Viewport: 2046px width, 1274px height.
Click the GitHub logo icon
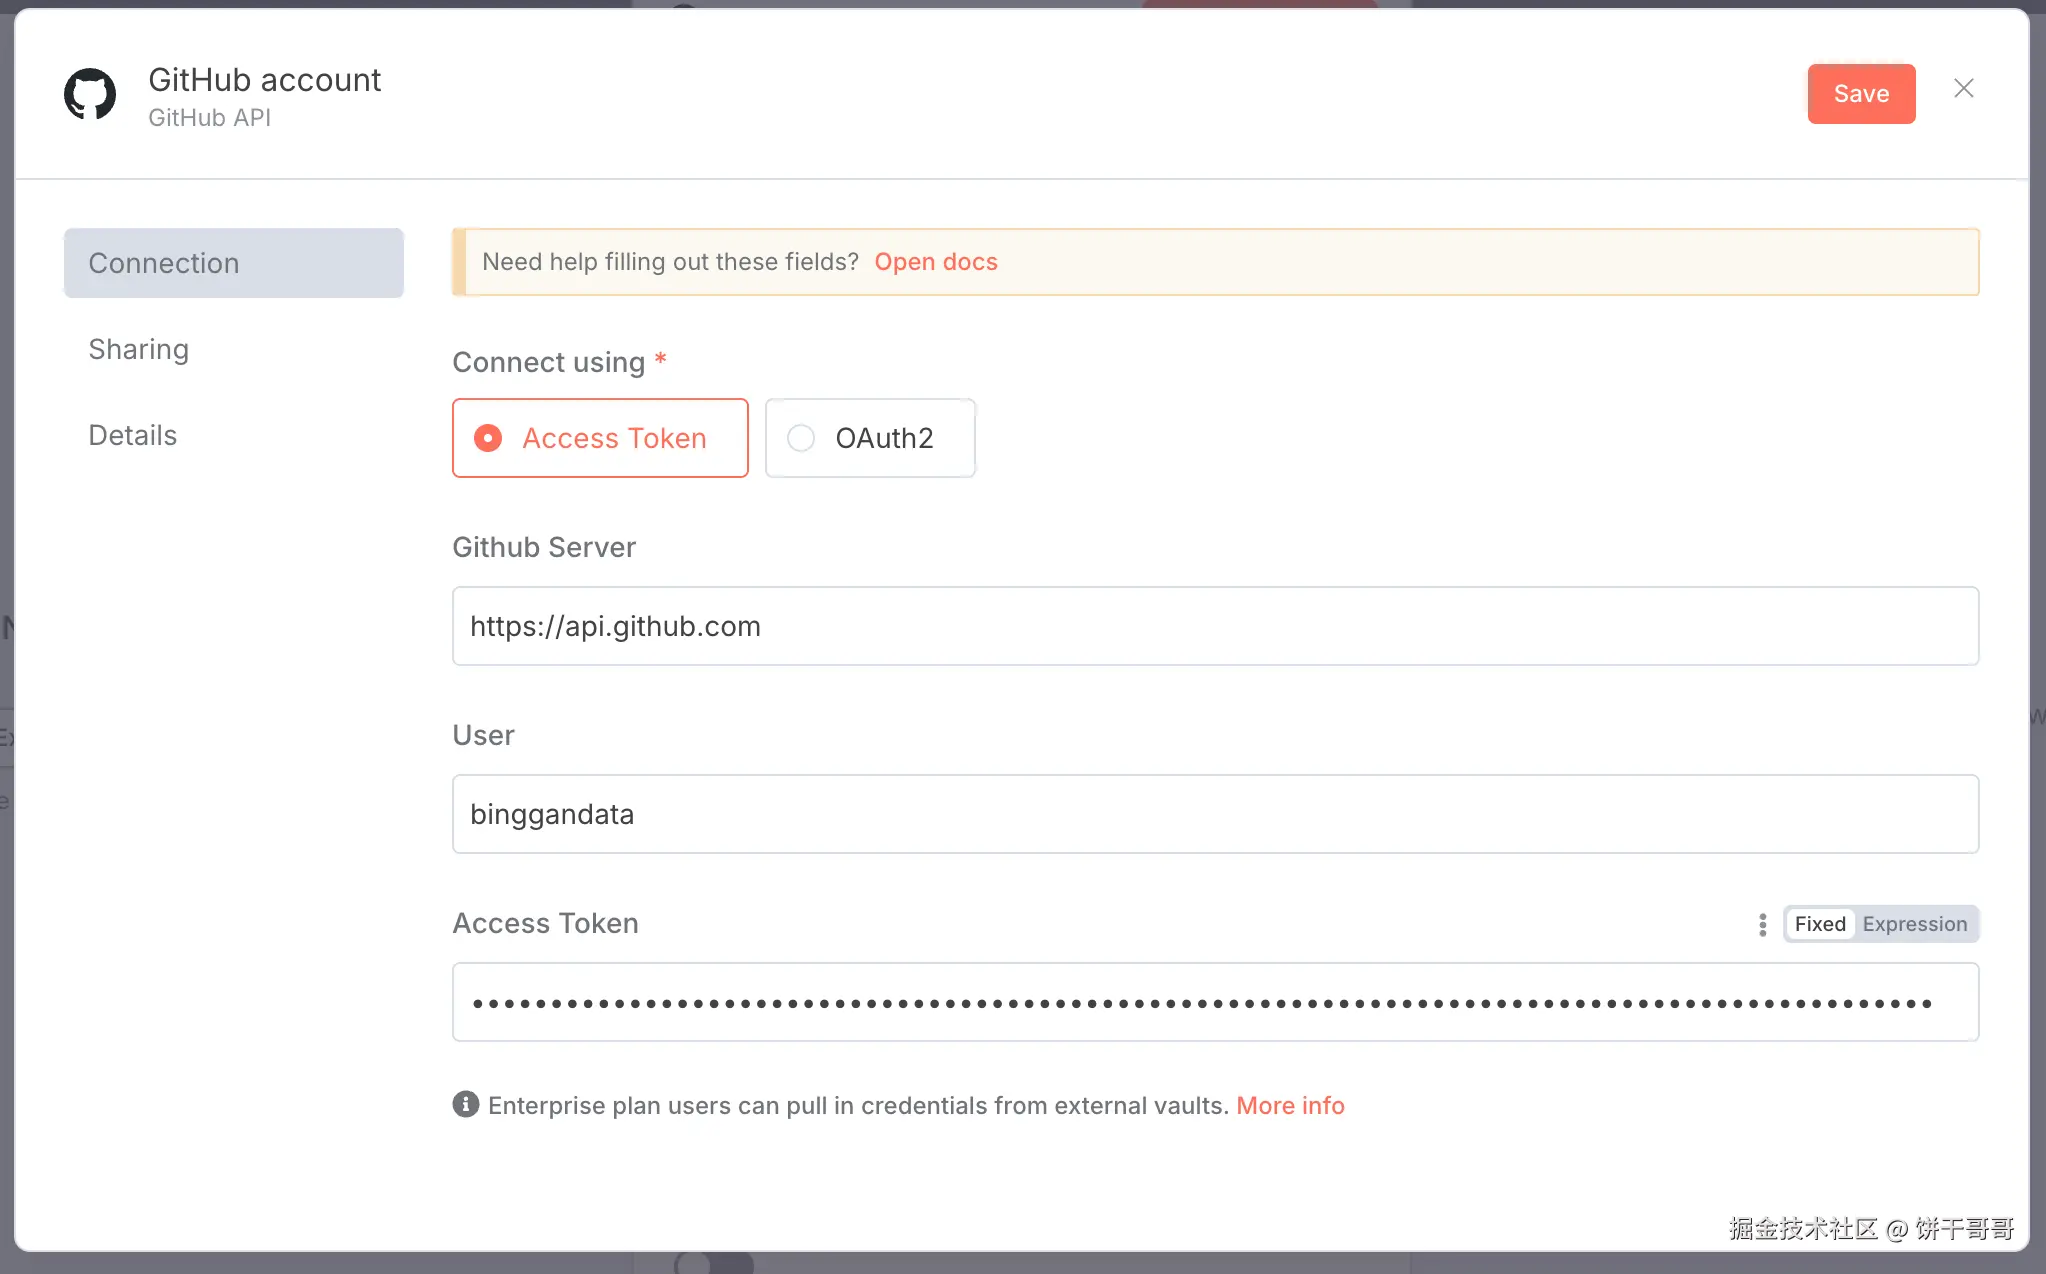90,95
